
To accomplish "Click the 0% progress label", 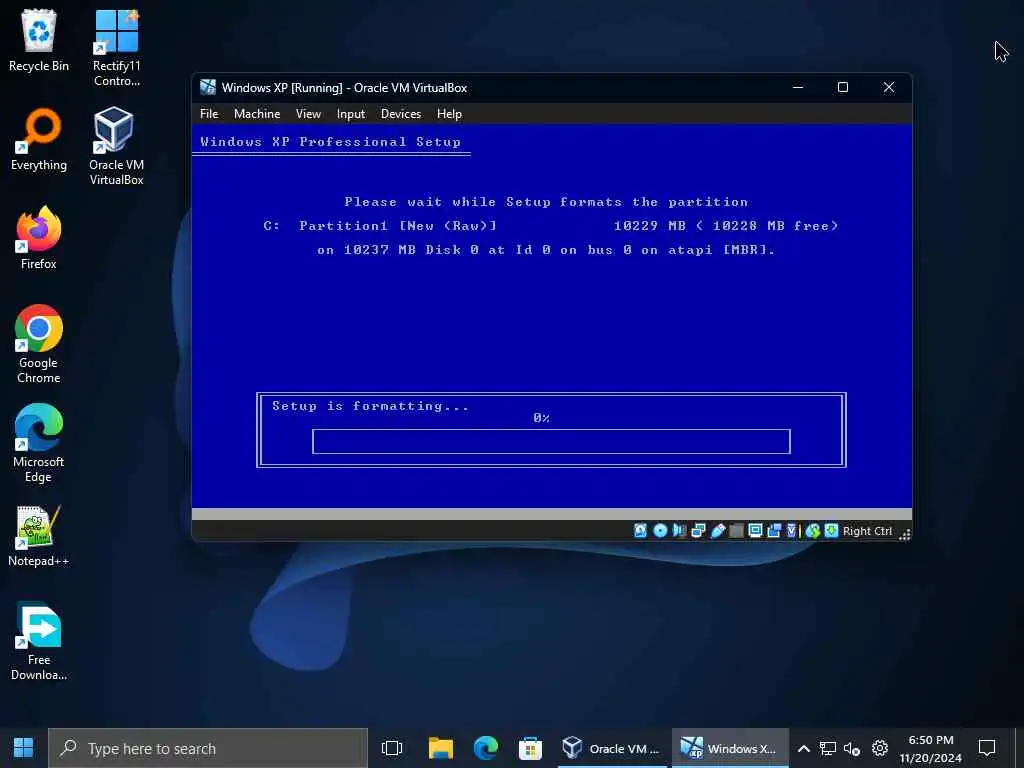I will (x=541, y=418).
